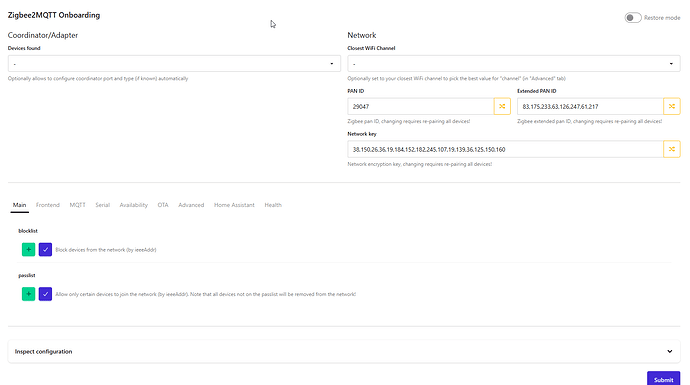Go to the Availability tab
The width and height of the screenshot is (690, 385).
click(134, 205)
